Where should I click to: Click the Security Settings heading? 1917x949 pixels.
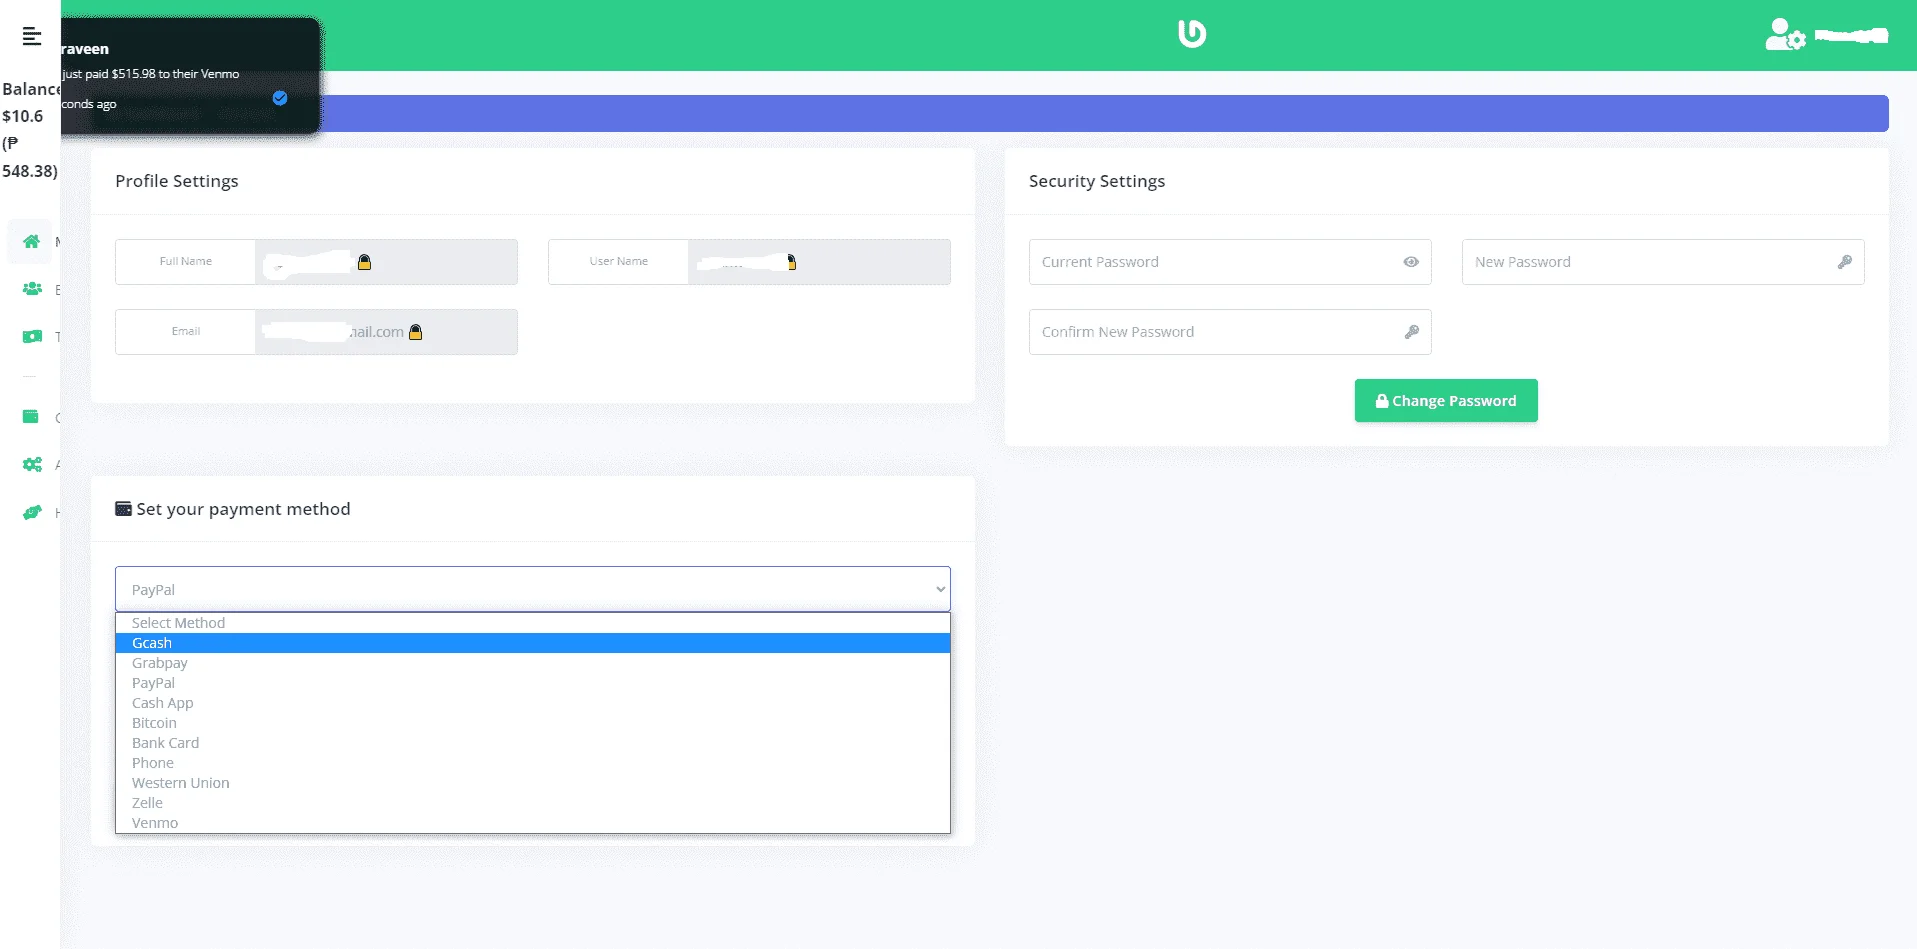1097,181
